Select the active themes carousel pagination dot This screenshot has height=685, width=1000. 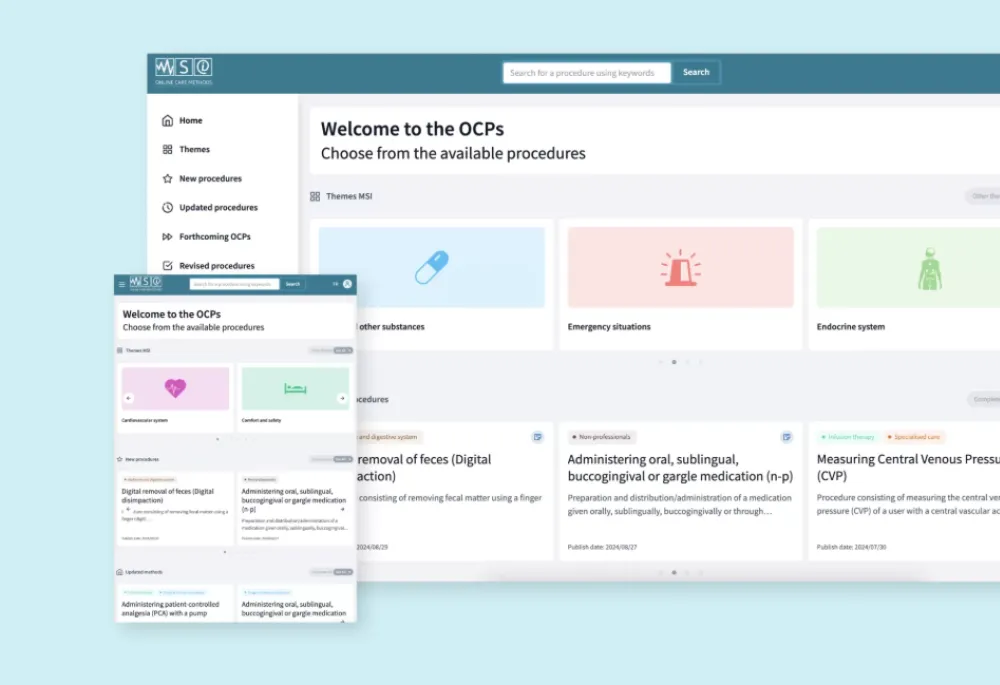(674, 362)
